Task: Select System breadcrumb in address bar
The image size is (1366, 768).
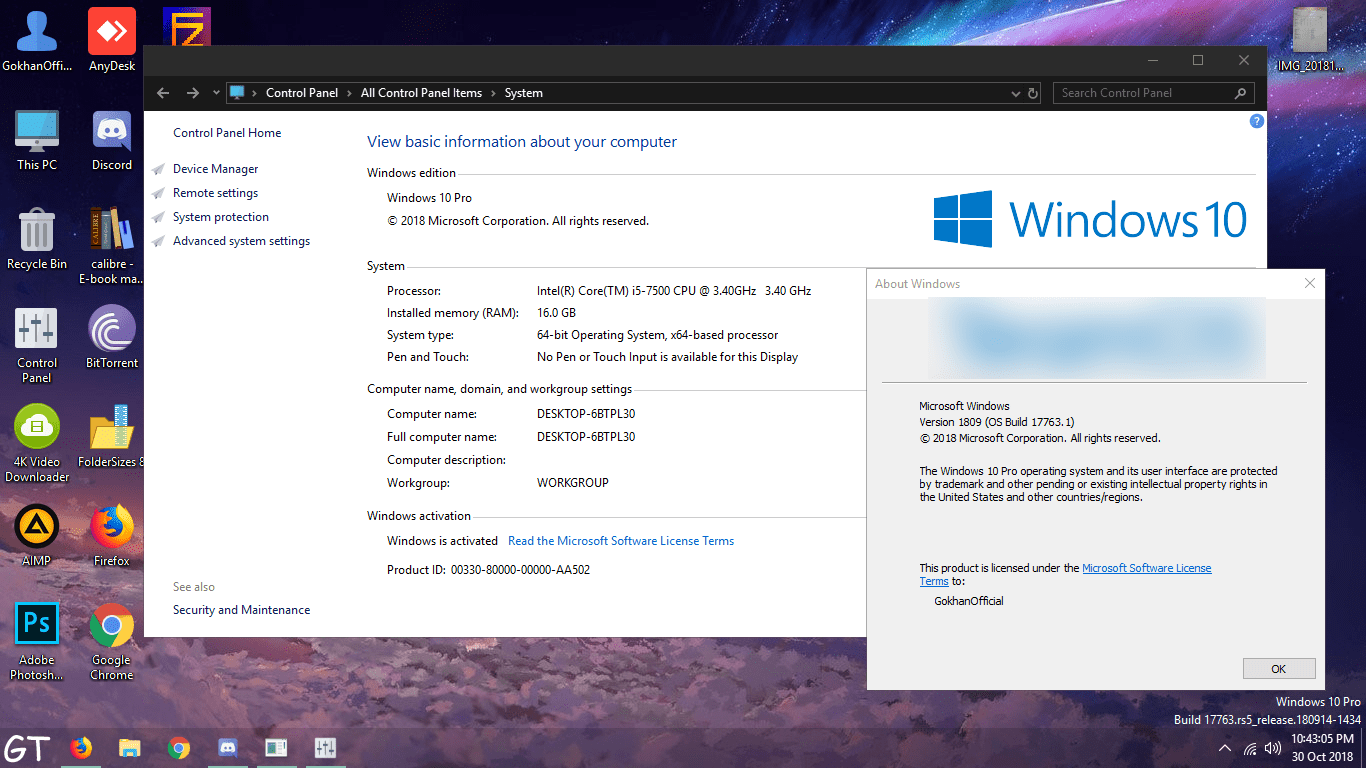Action: [x=524, y=93]
